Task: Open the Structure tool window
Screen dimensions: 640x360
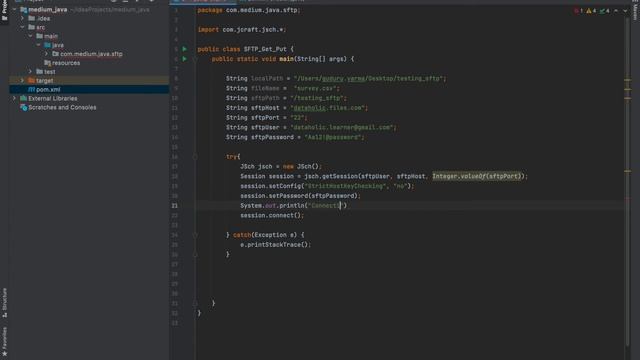Action: (x=4, y=302)
